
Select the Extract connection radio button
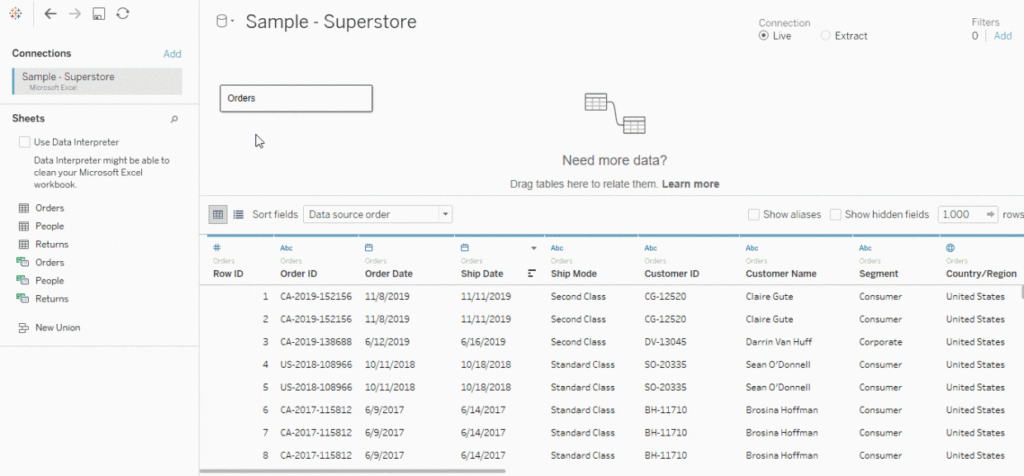(x=825, y=36)
